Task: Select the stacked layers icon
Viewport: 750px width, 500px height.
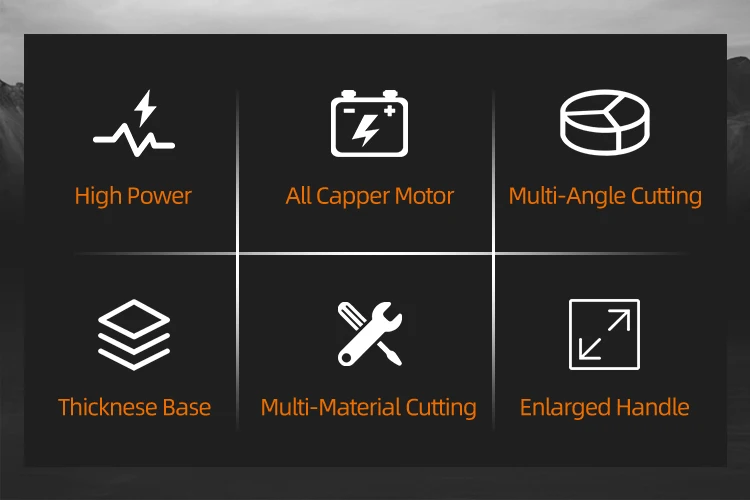Action: point(134,334)
